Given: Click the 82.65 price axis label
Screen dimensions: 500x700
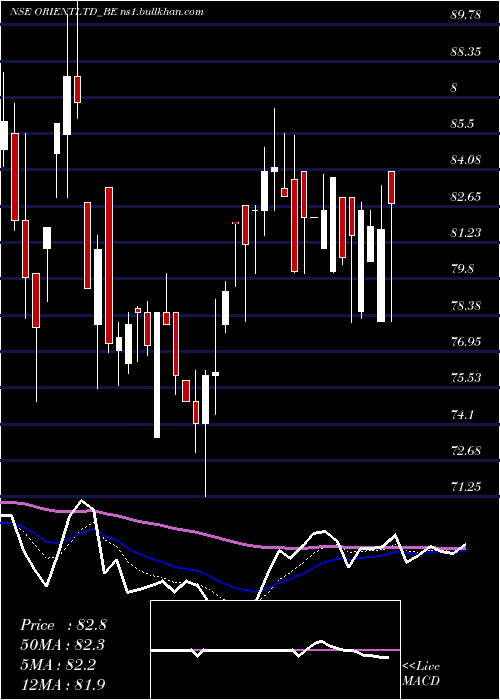Looking at the screenshot, I should point(465,196).
